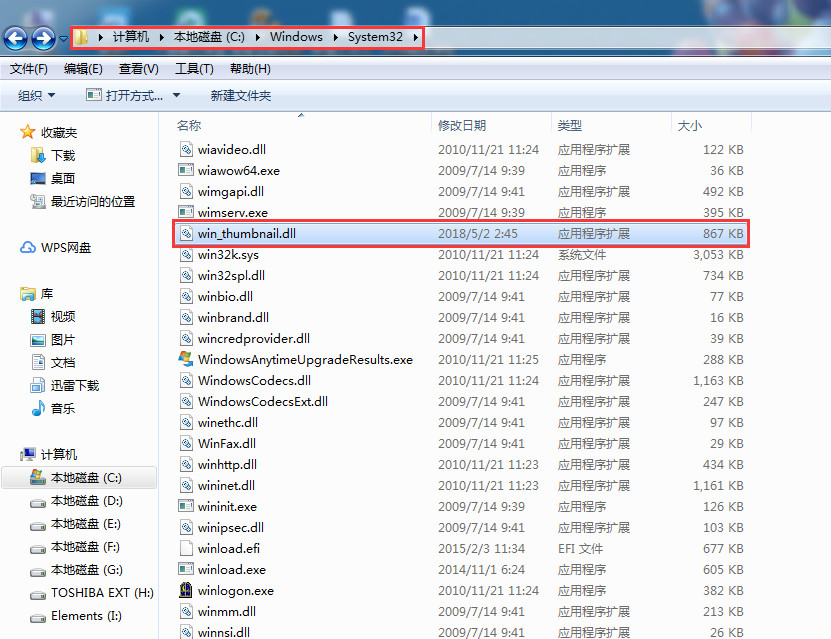Select 计算机 in navigation pane
Screen dimensions: 831x639
[x=49, y=455]
